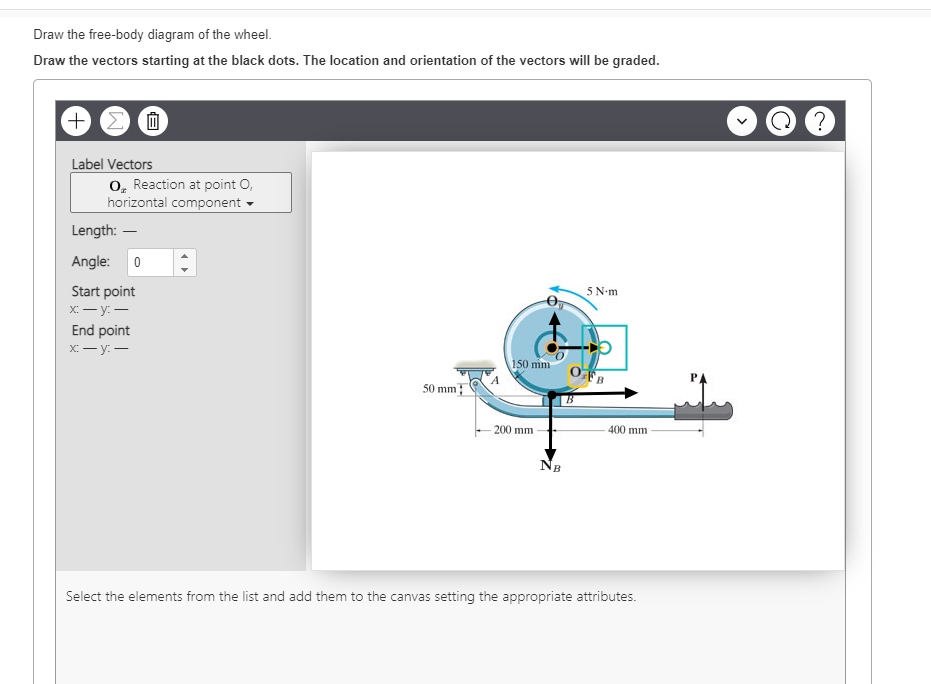Expand the Label Vectors selection list

pyautogui.click(x=180, y=191)
